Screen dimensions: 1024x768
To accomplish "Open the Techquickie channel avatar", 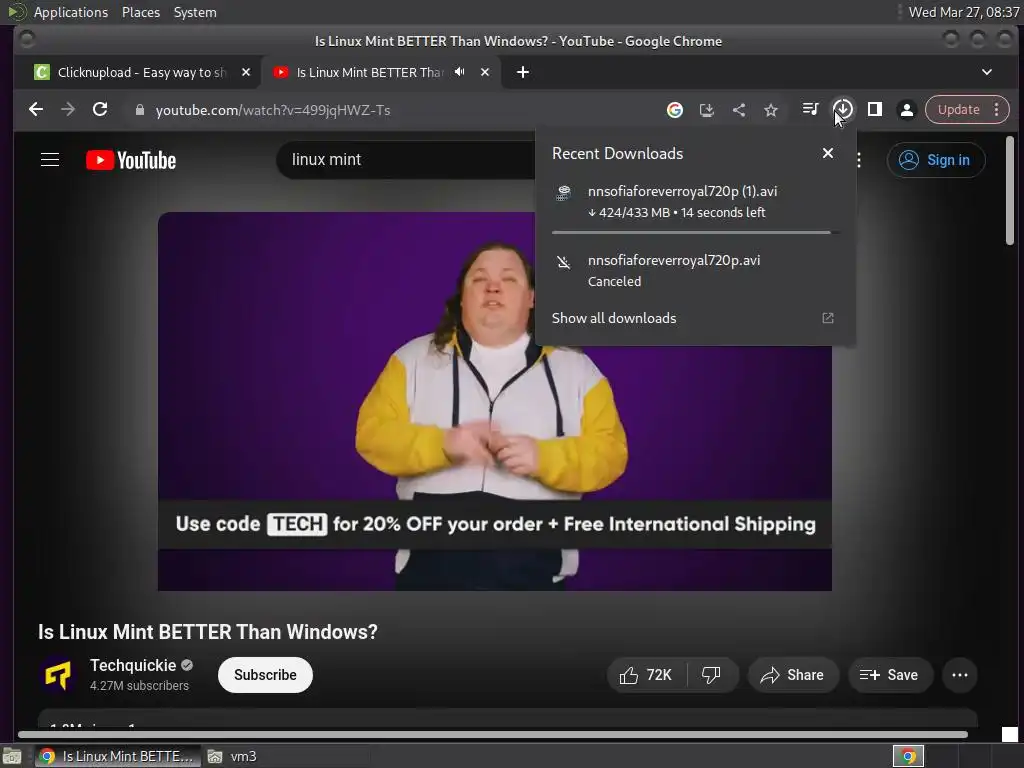I will pyautogui.click(x=57, y=675).
